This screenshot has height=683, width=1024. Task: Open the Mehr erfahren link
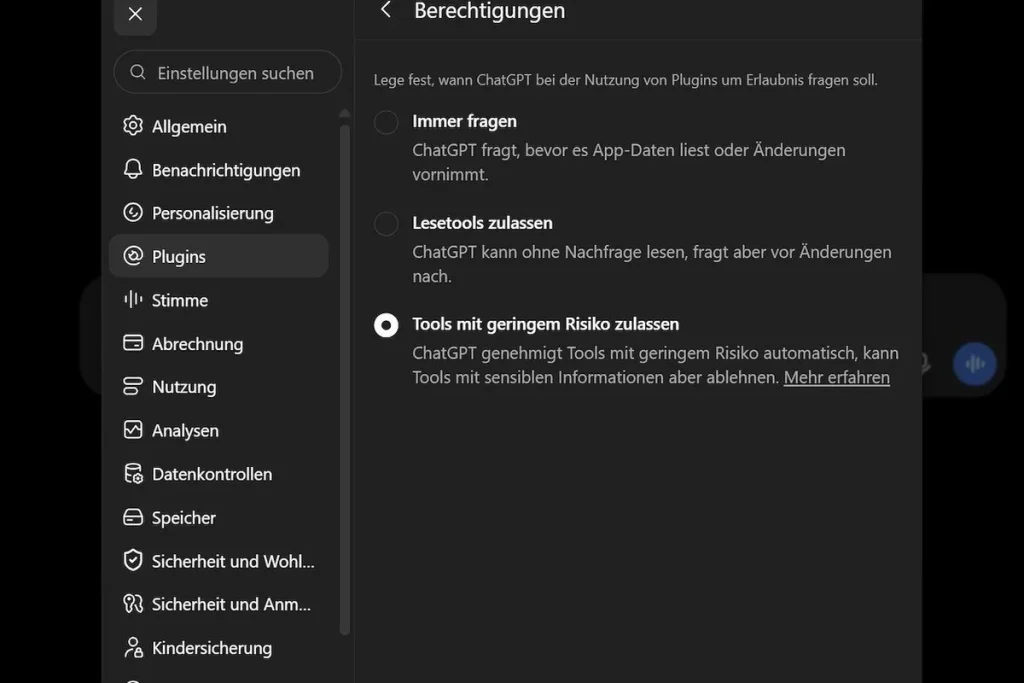(x=837, y=377)
